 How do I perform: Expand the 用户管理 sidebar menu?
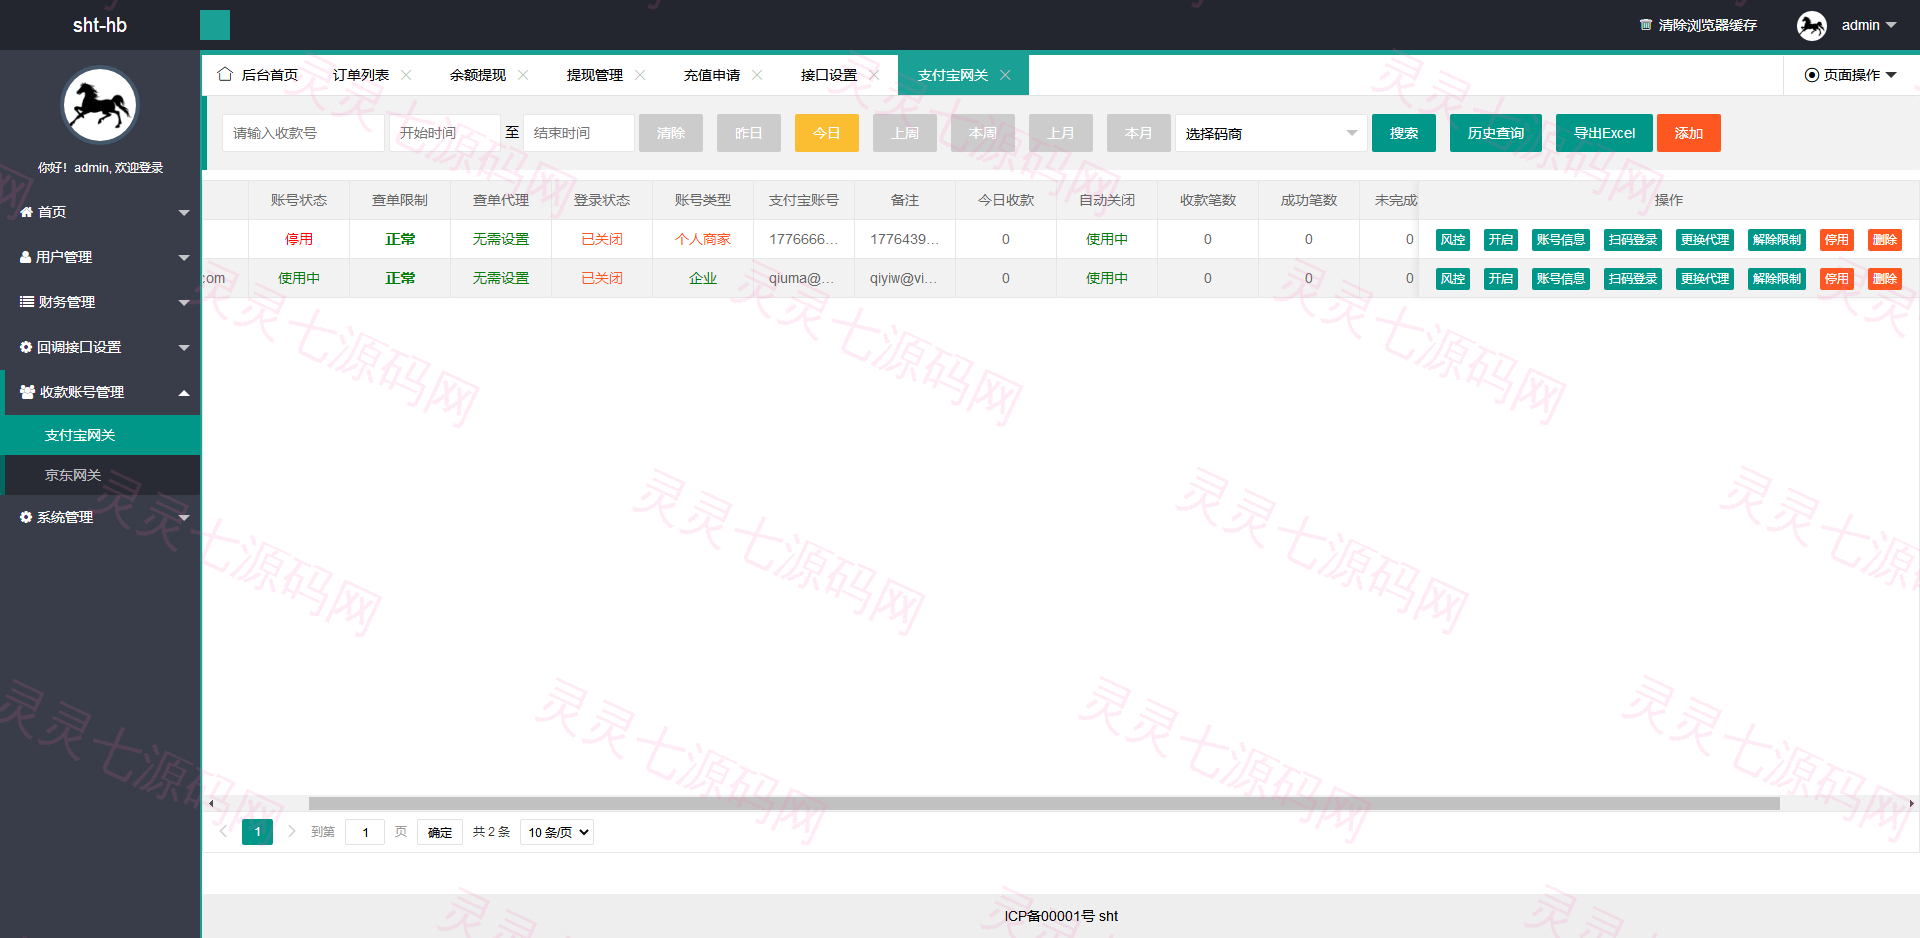click(x=100, y=257)
